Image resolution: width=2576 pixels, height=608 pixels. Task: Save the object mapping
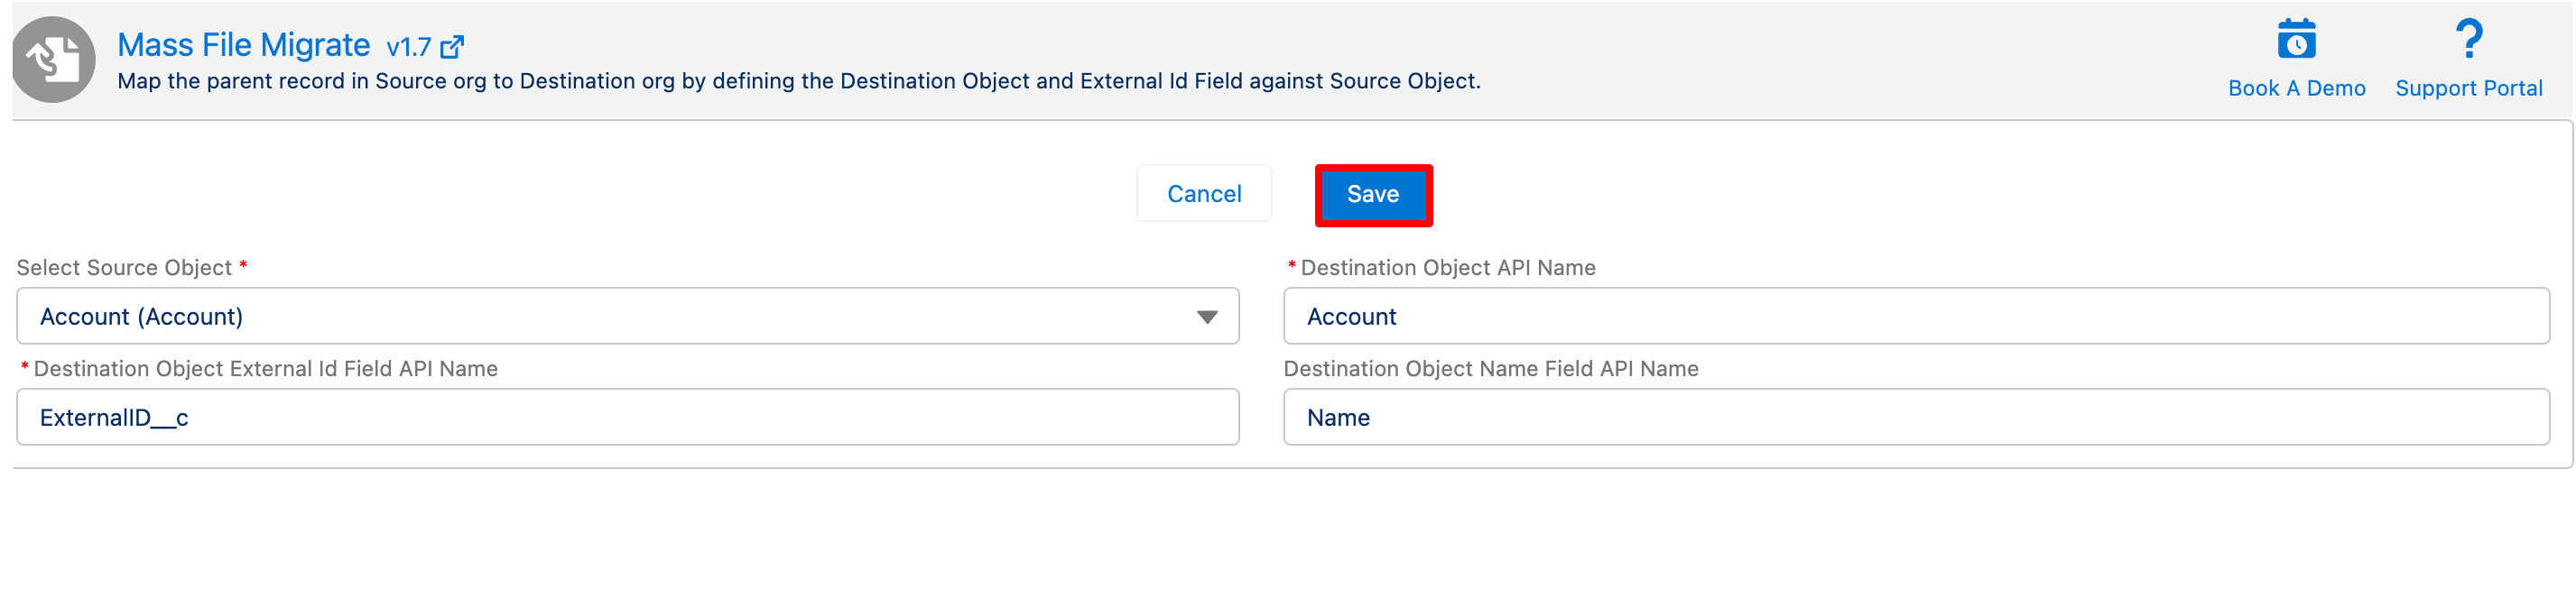click(x=1372, y=194)
